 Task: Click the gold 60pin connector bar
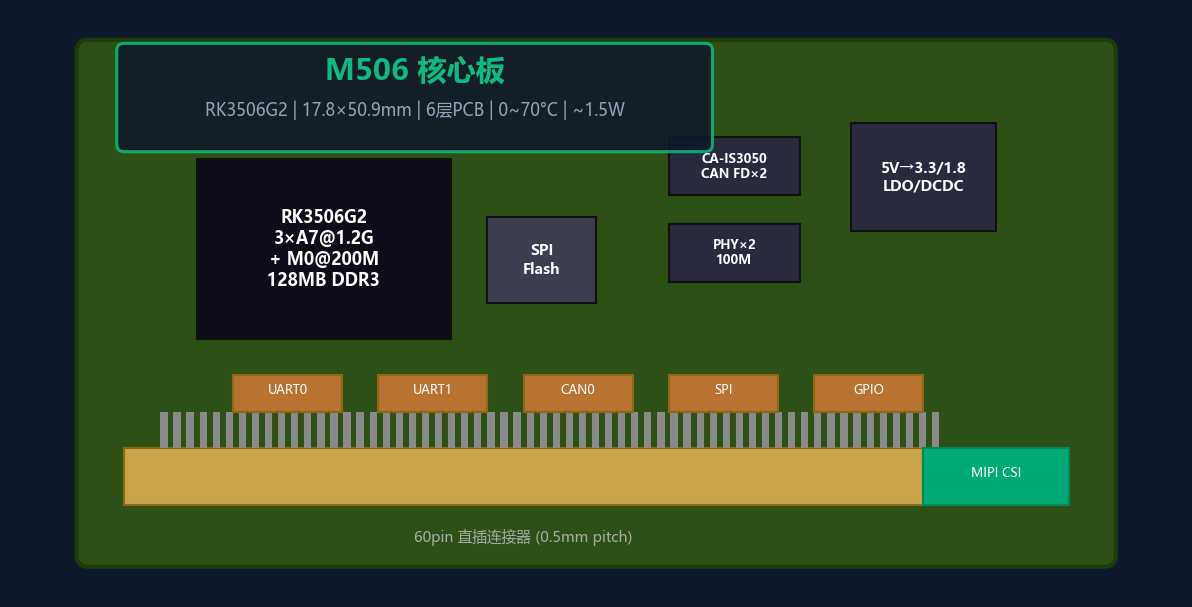pyautogui.click(x=523, y=476)
